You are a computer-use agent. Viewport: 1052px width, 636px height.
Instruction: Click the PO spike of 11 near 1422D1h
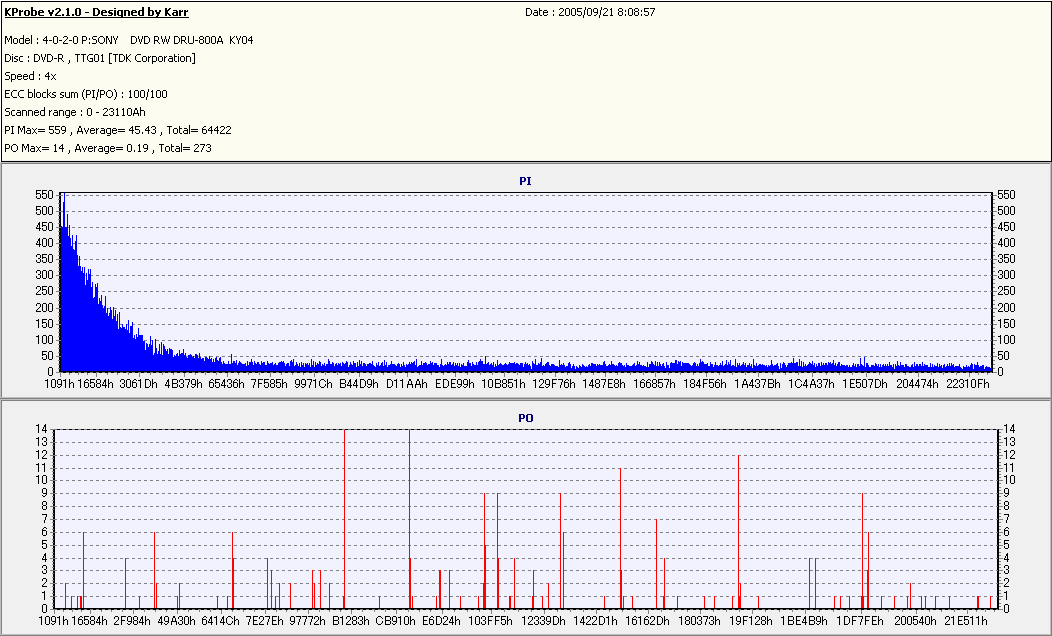point(621,538)
